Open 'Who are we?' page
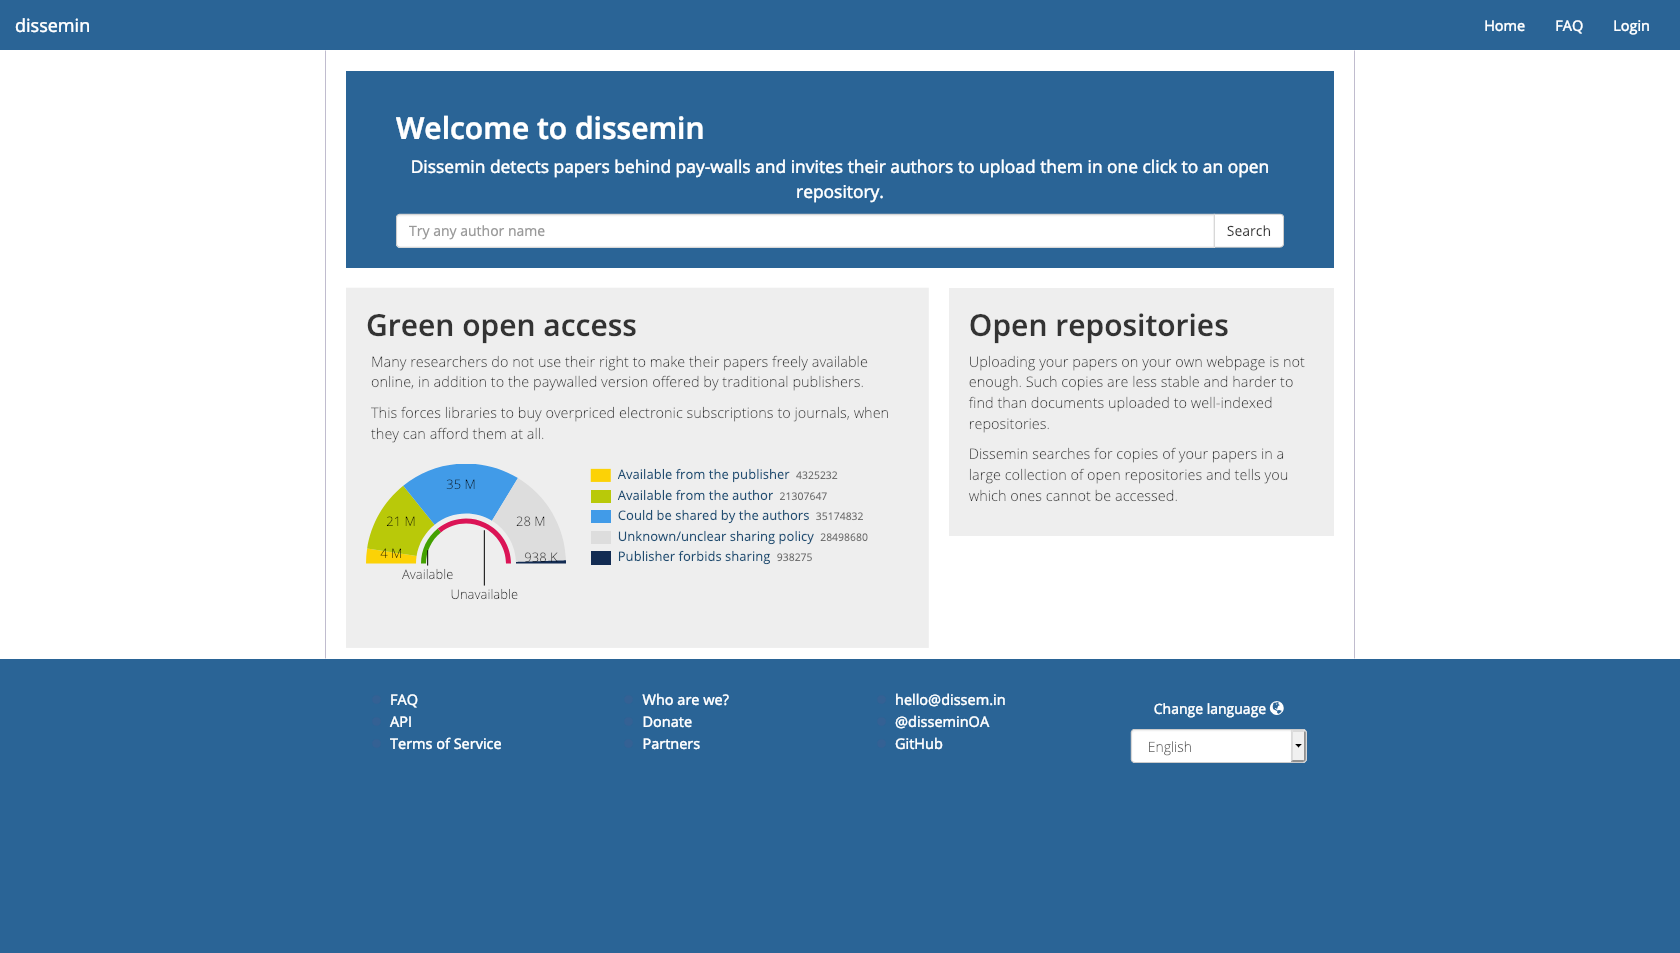Screen dimensions: 1680x953 click(x=685, y=700)
